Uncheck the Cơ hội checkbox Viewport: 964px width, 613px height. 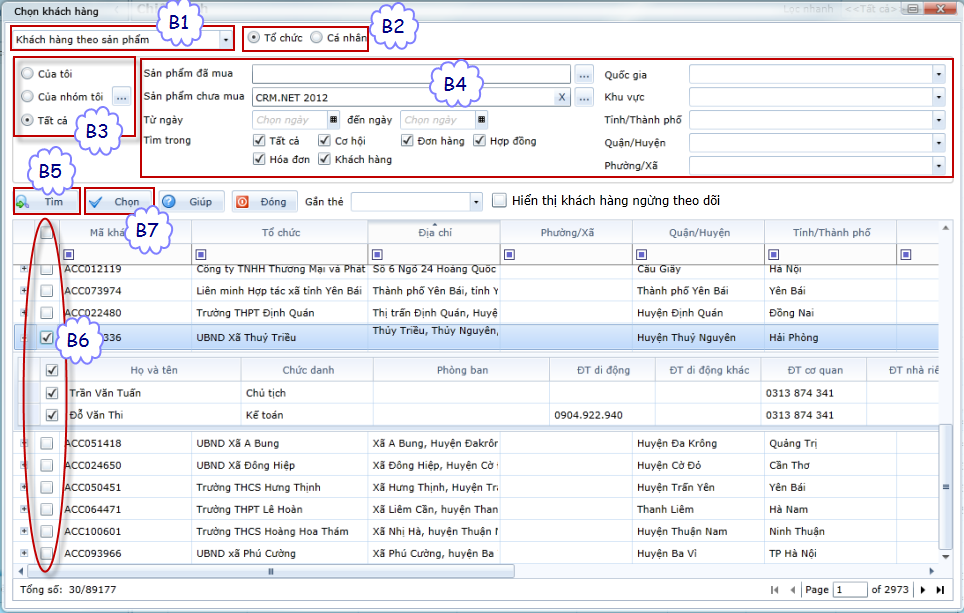(325, 141)
